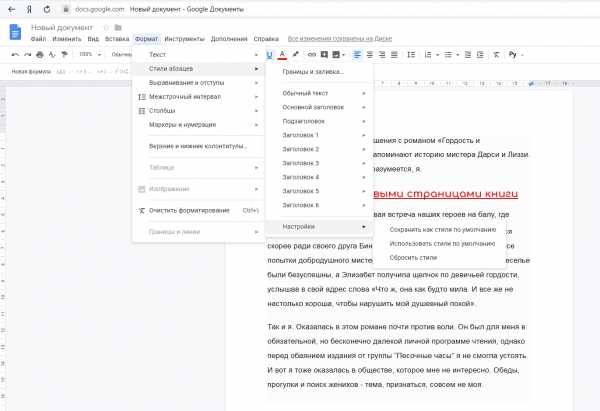
Task: Run the spell check from the toolbar
Action: click(52, 55)
